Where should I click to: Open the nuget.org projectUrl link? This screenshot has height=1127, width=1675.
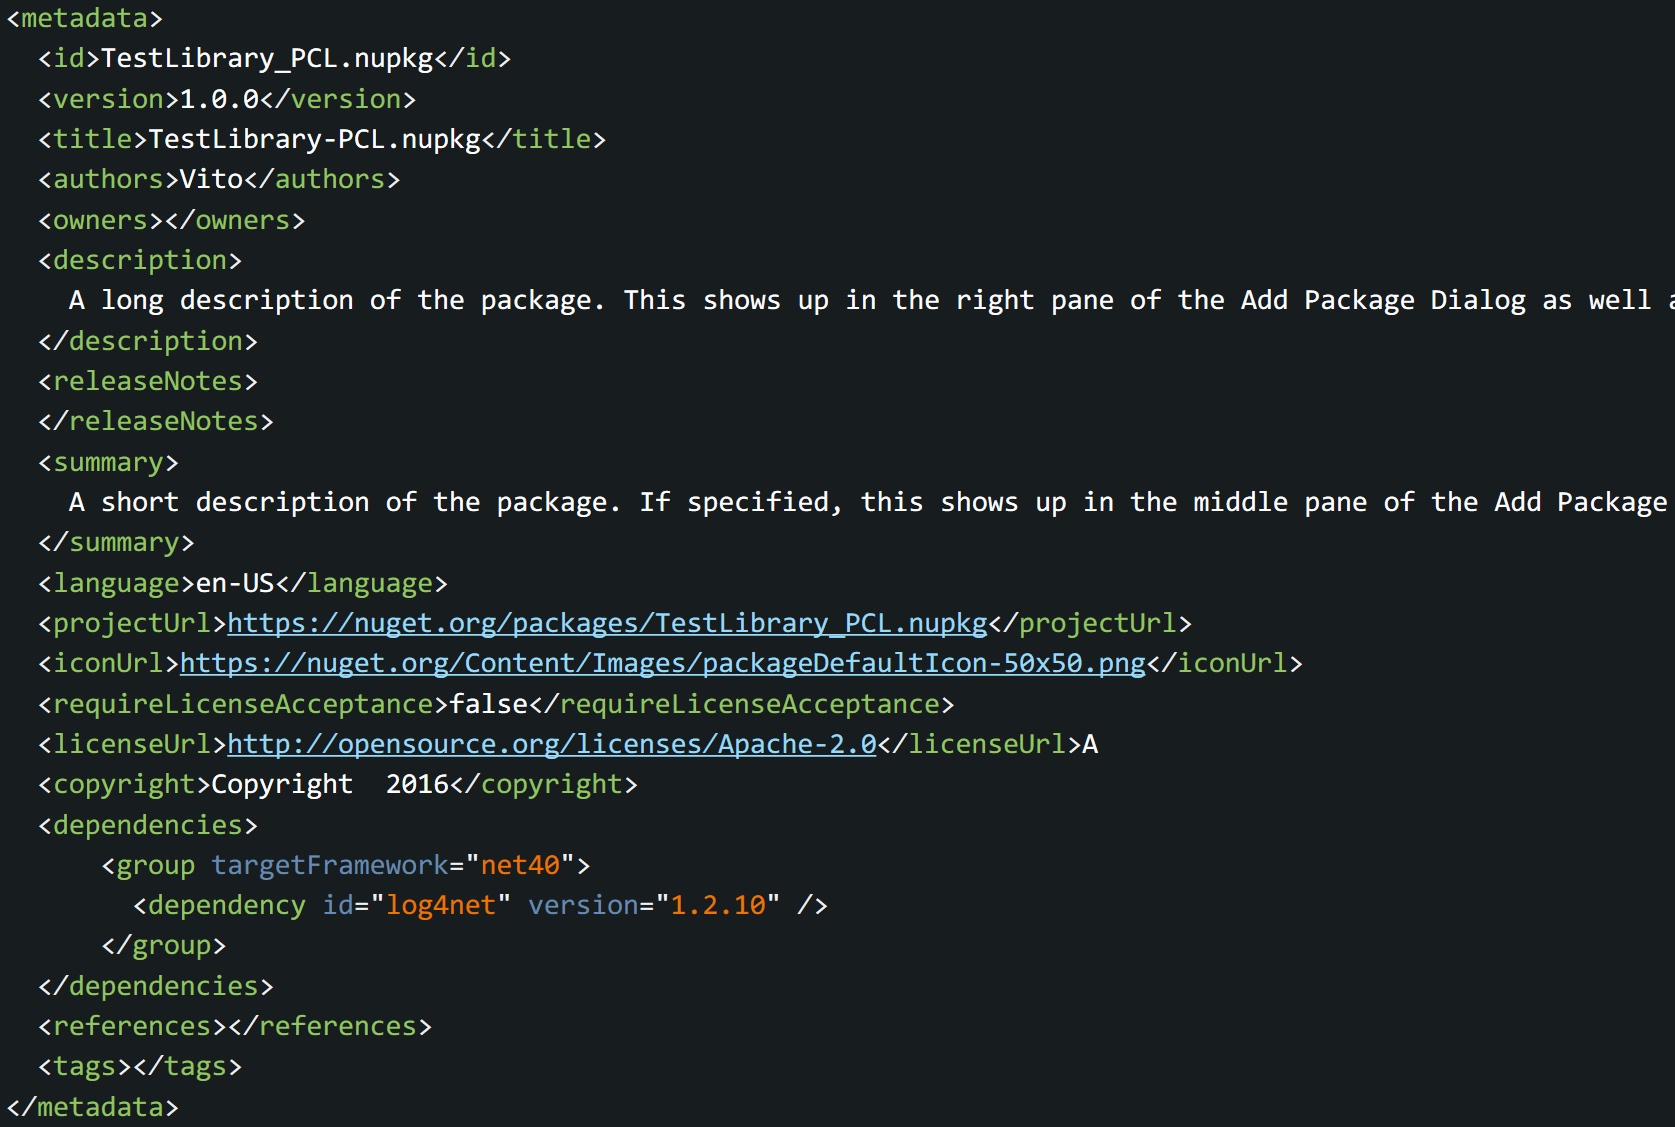pyautogui.click(x=607, y=623)
